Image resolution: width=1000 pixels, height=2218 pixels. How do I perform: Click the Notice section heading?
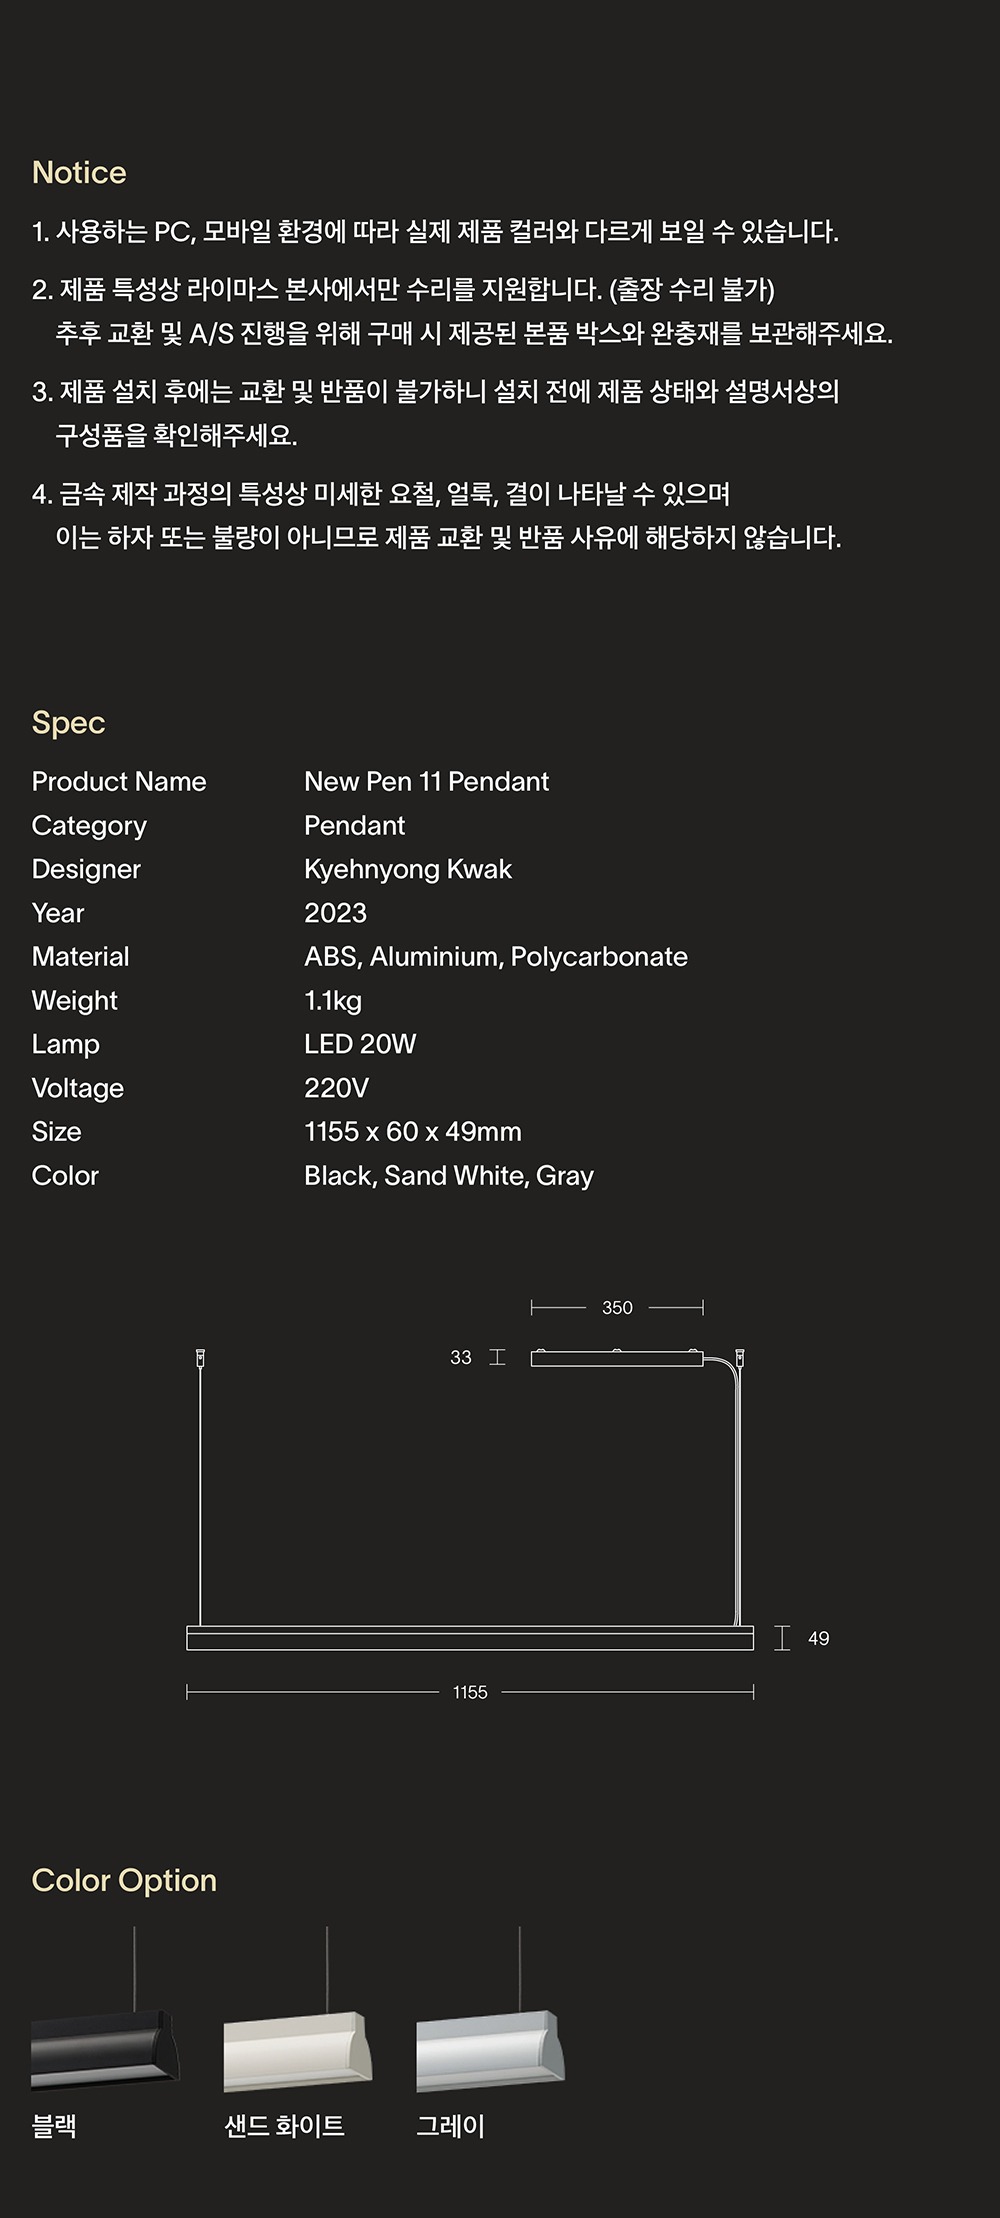coord(79,172)
